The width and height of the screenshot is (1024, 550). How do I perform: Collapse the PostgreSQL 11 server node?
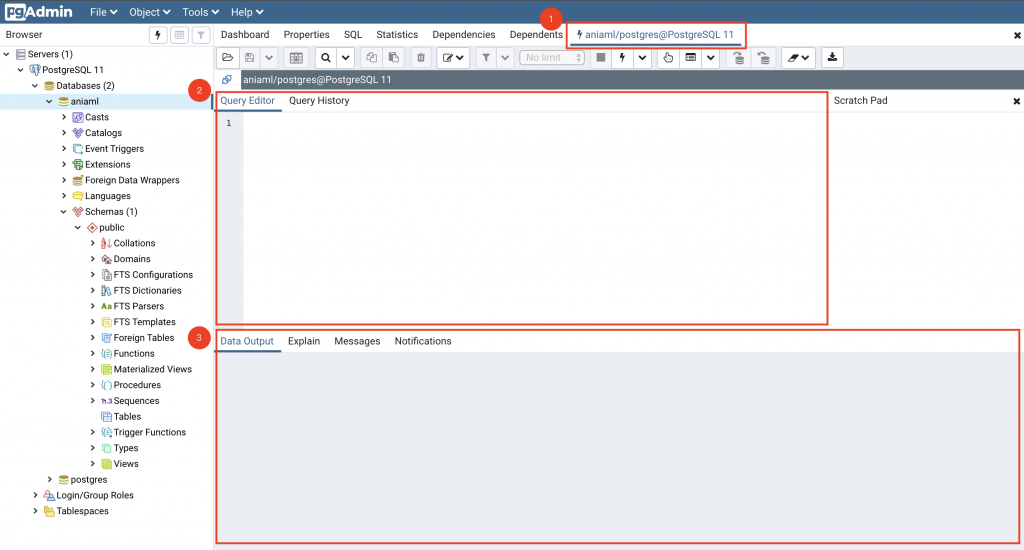tap(21, 70)
